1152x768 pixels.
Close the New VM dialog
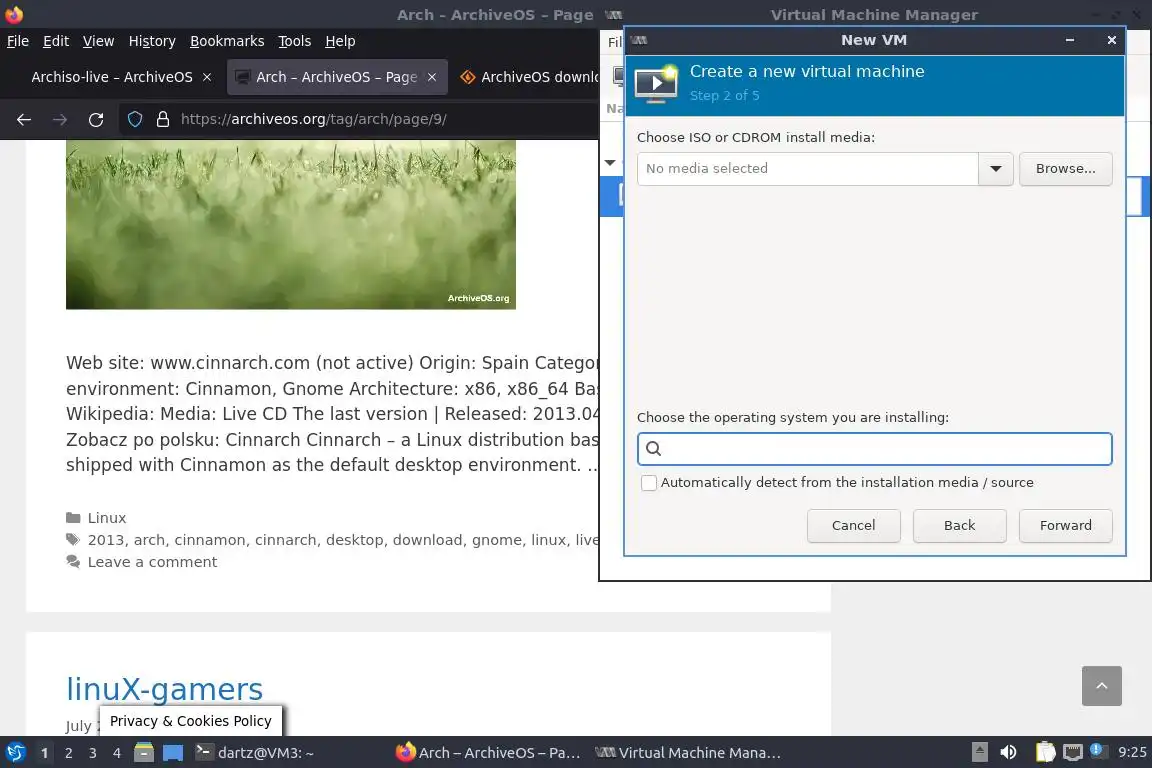click(1112, 40)
